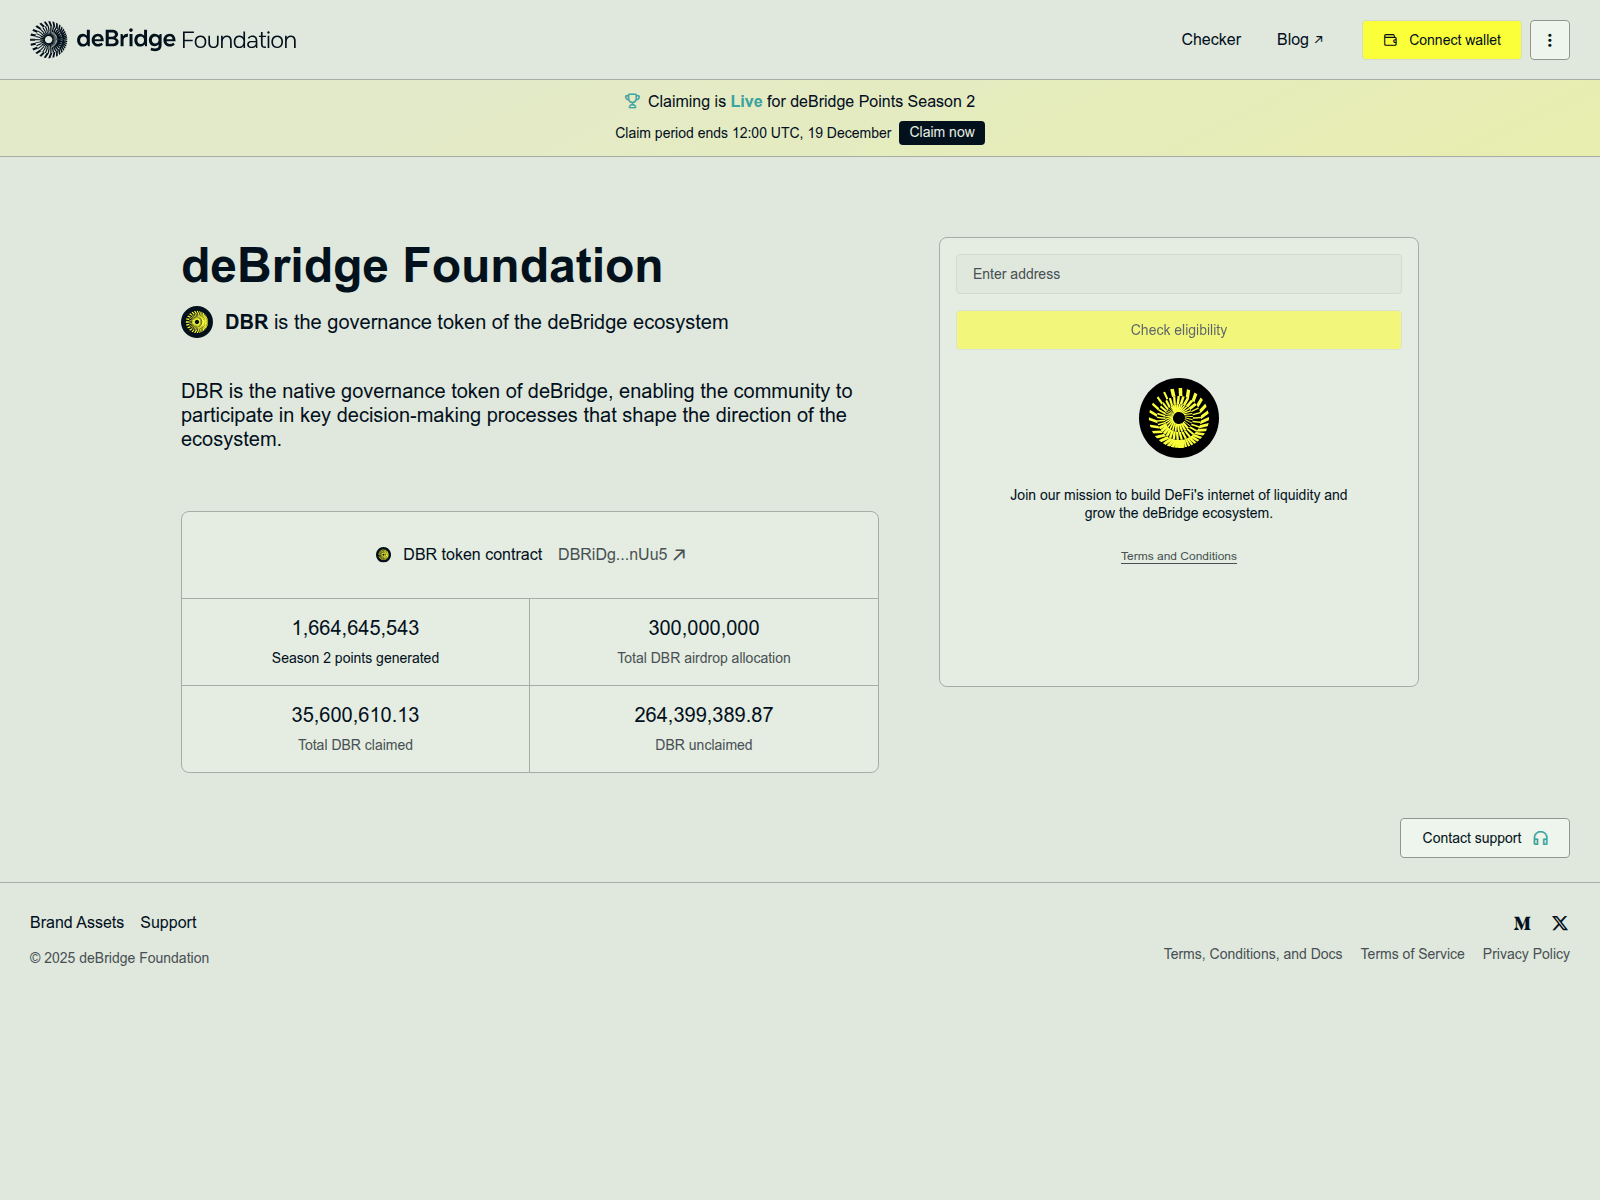Click the large deBridge sunburst logo
The width and height of the screenshot is (1600, 1200).
1178,418
